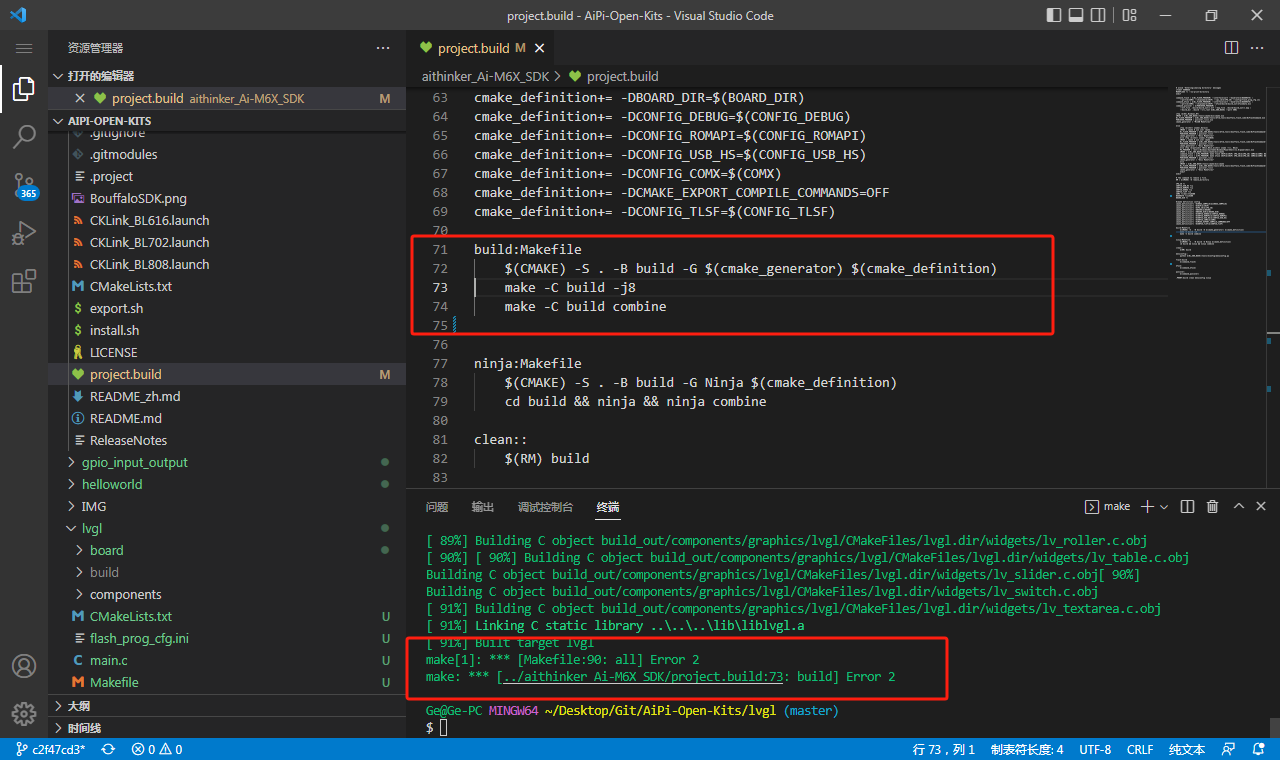Open BouffaloSDK.png in file tree
This screenshot has height=760, width=1280.
tap(227, 198)
